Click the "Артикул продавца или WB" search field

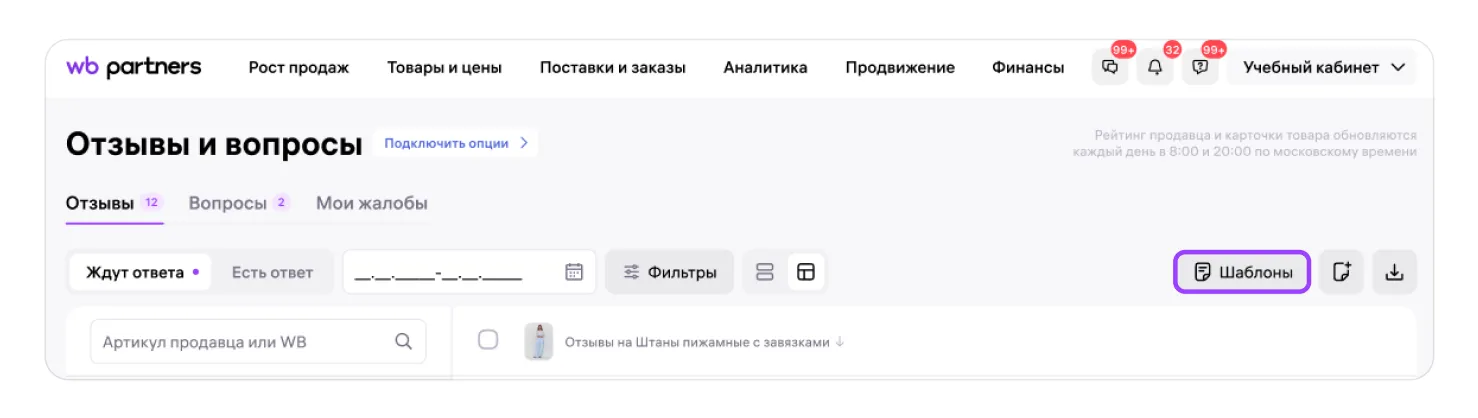coord(240,342)
